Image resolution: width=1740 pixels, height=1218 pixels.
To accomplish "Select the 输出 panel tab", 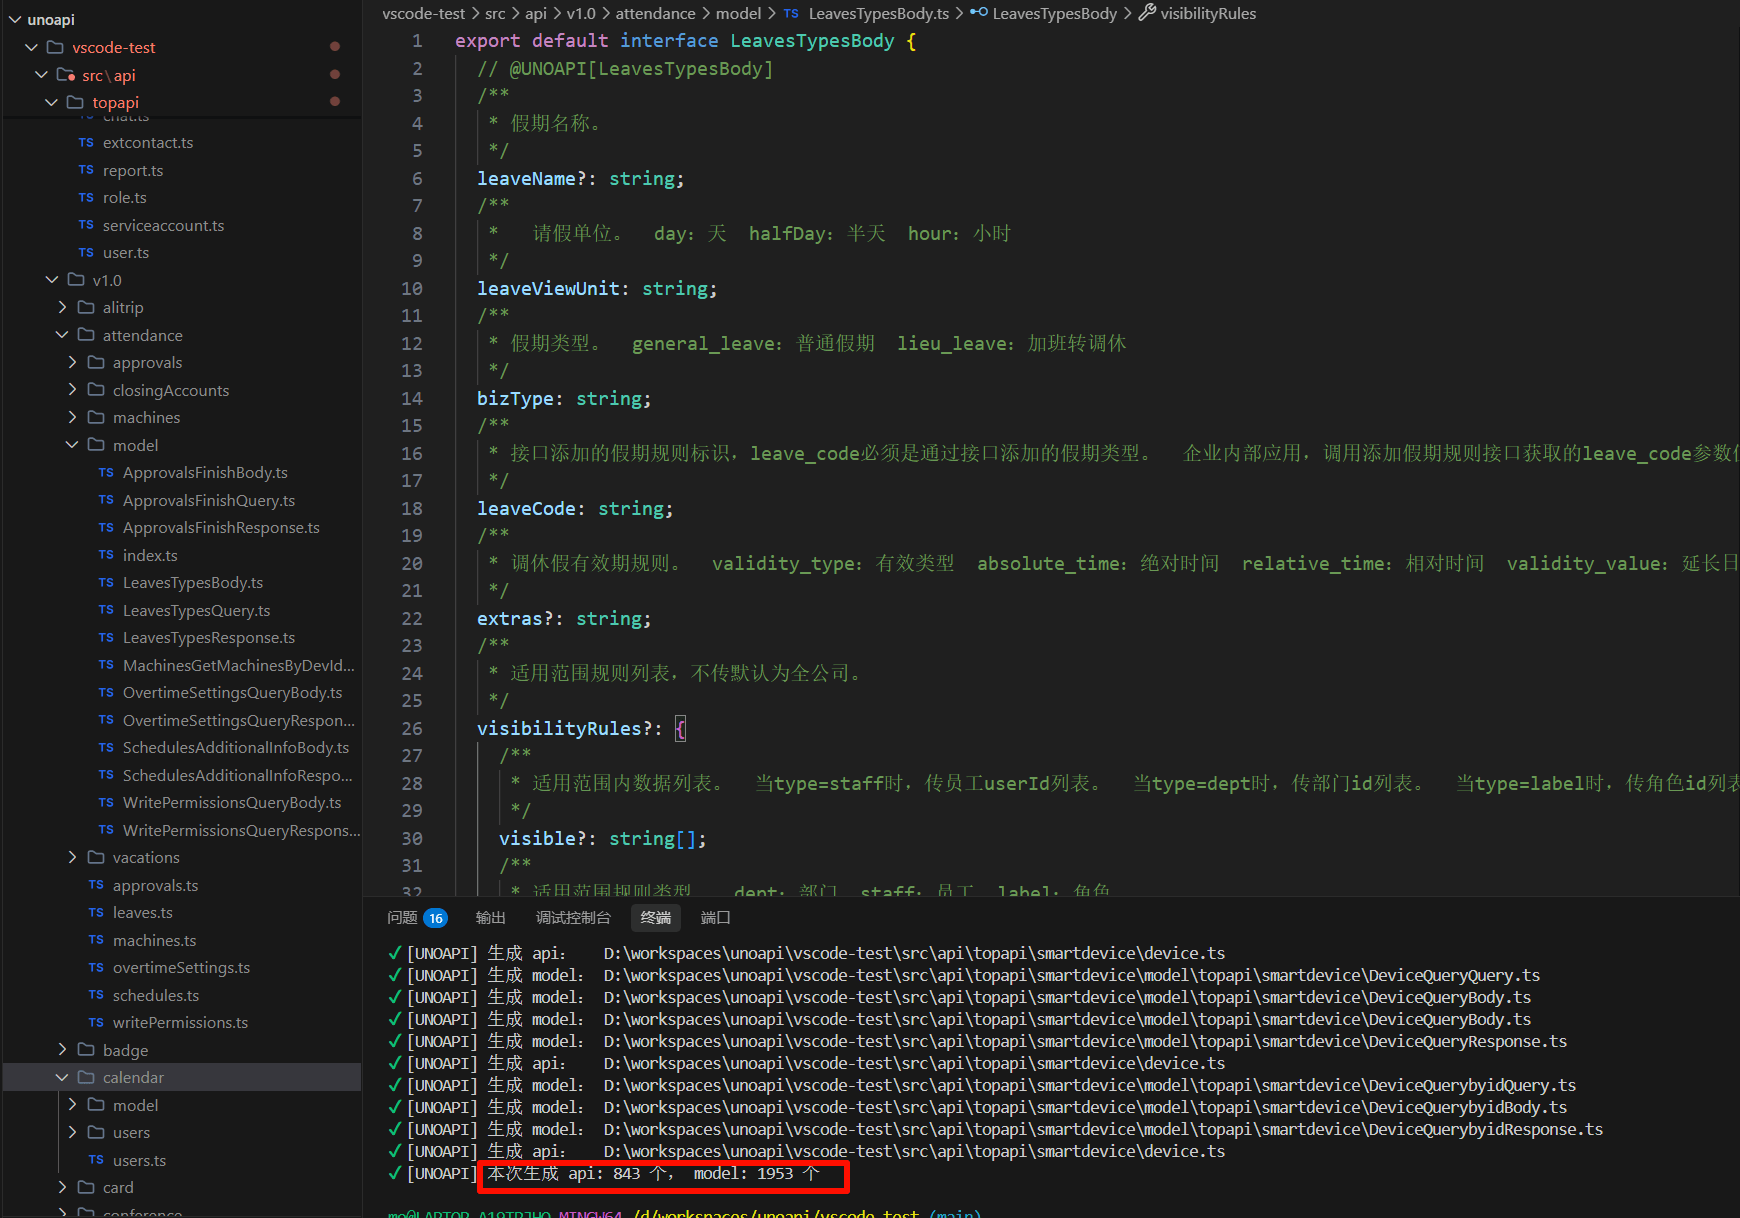I will tap(490, 918).
